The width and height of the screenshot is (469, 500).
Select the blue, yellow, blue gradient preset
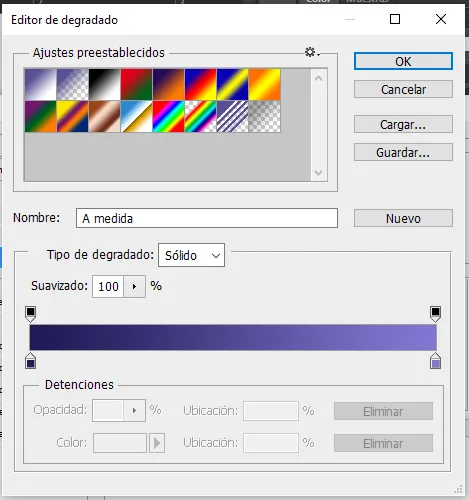(232, 85)
